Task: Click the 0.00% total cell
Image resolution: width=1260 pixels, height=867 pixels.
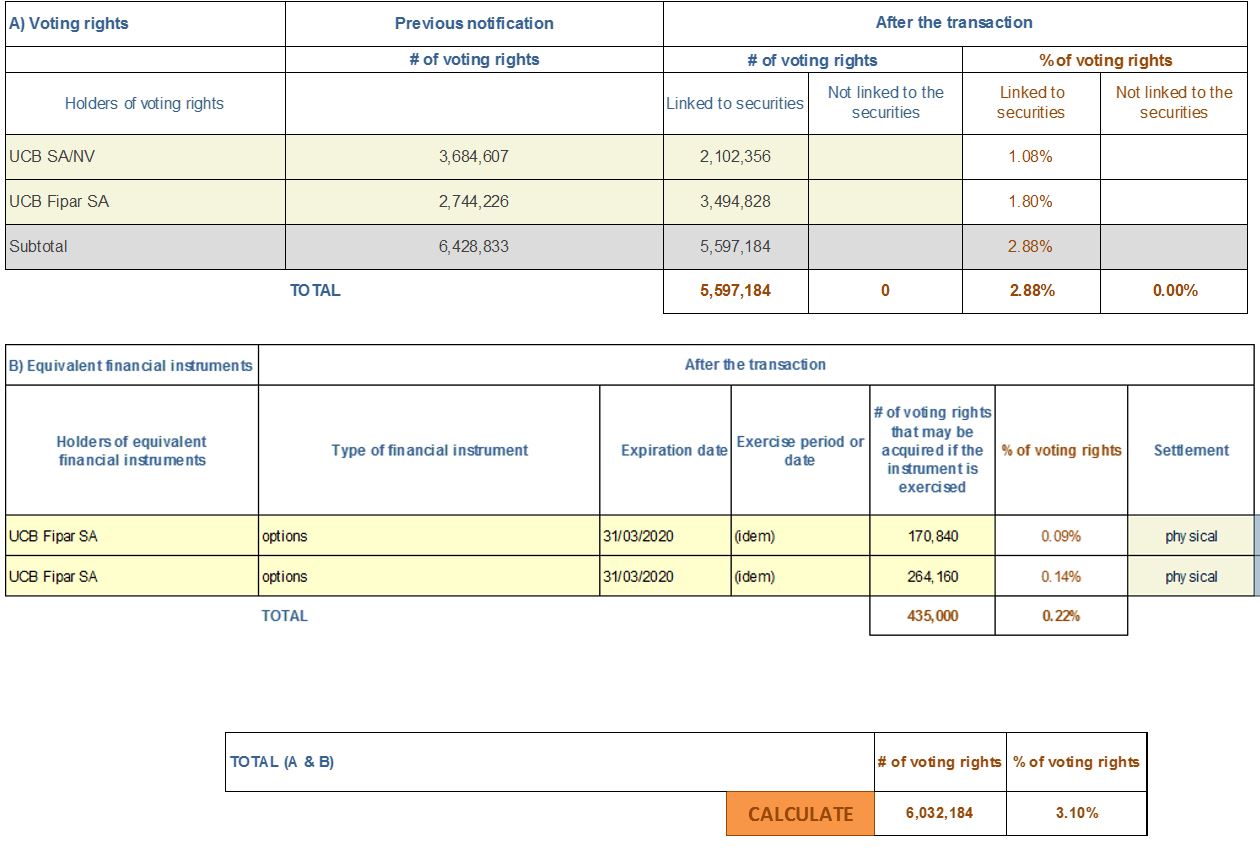Action: [x=1174, y=291]
